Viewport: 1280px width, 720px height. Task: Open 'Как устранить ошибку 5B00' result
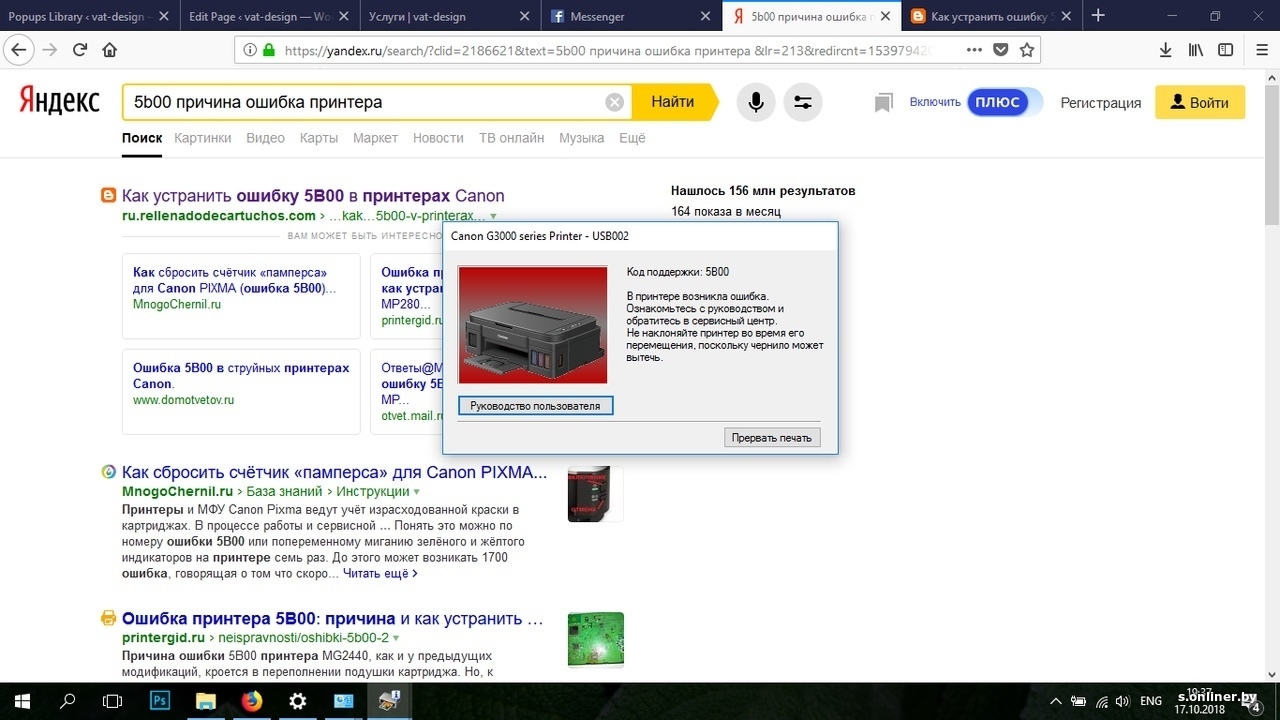[x=313, y=196]
